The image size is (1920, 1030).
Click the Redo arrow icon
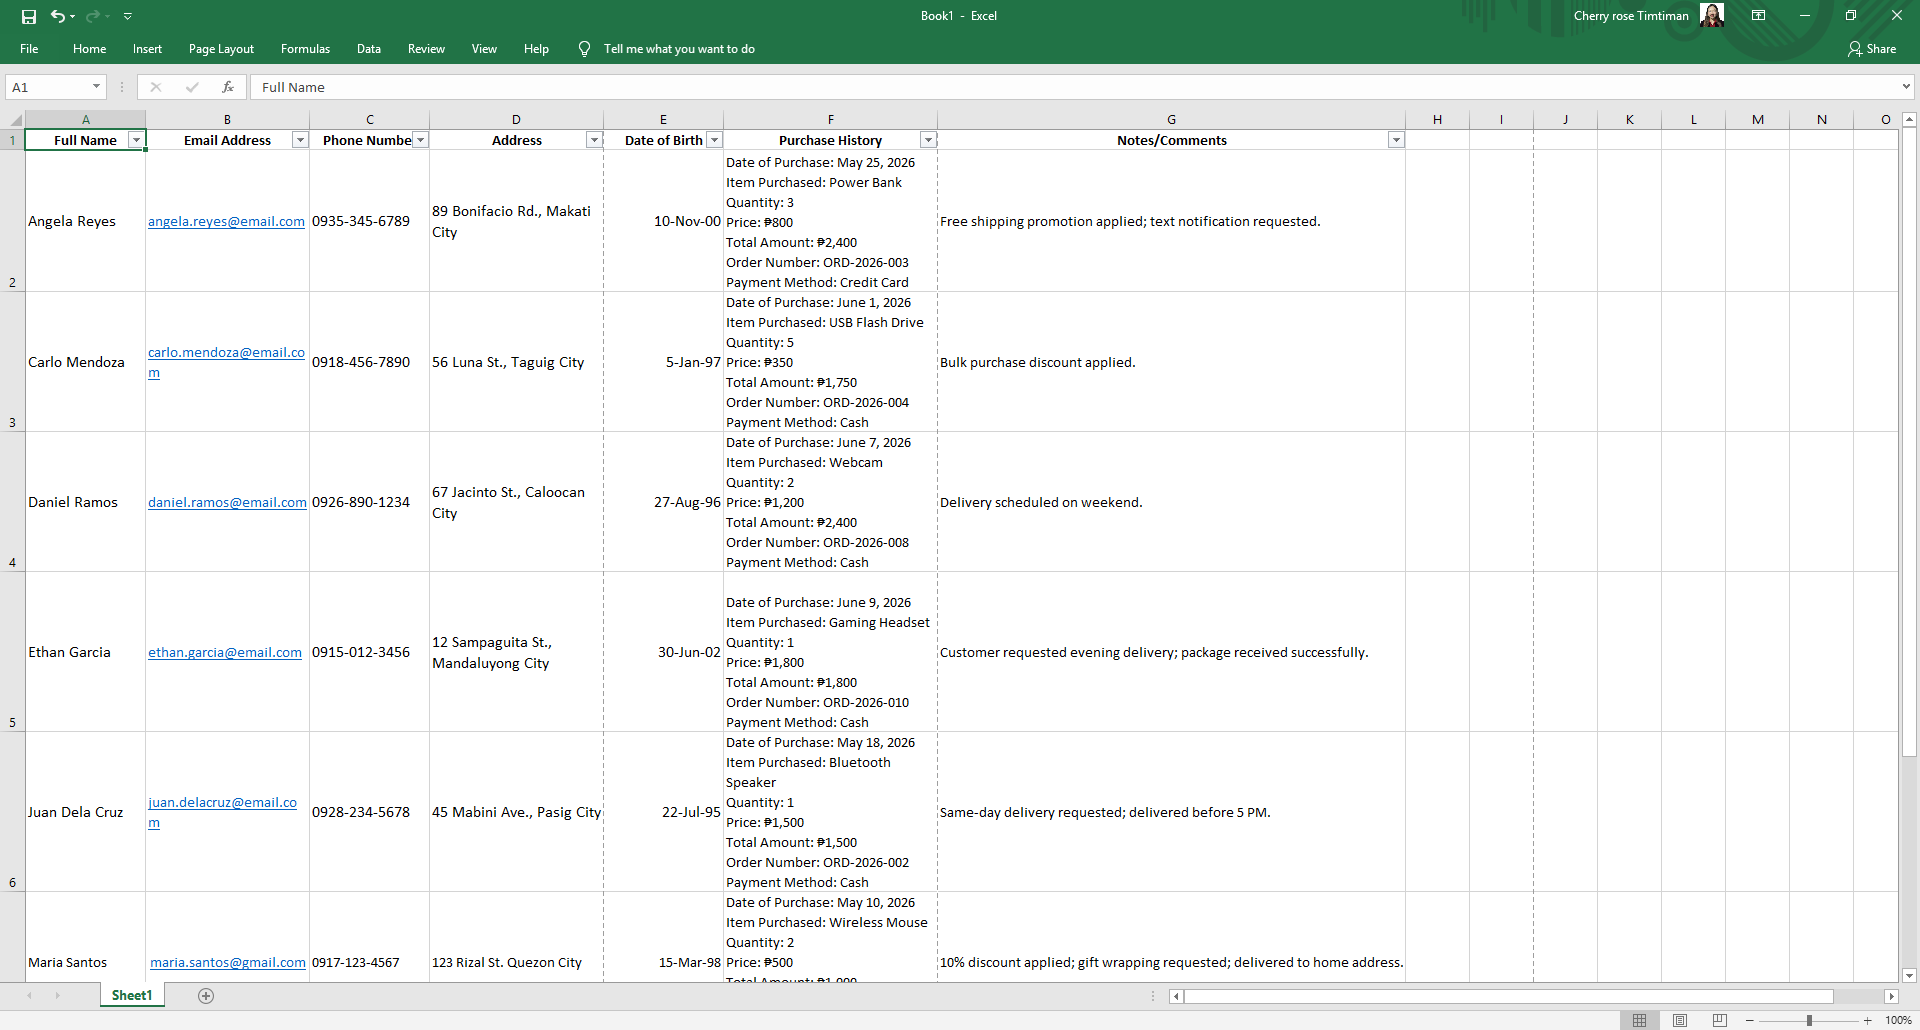(x=93, y=16)
